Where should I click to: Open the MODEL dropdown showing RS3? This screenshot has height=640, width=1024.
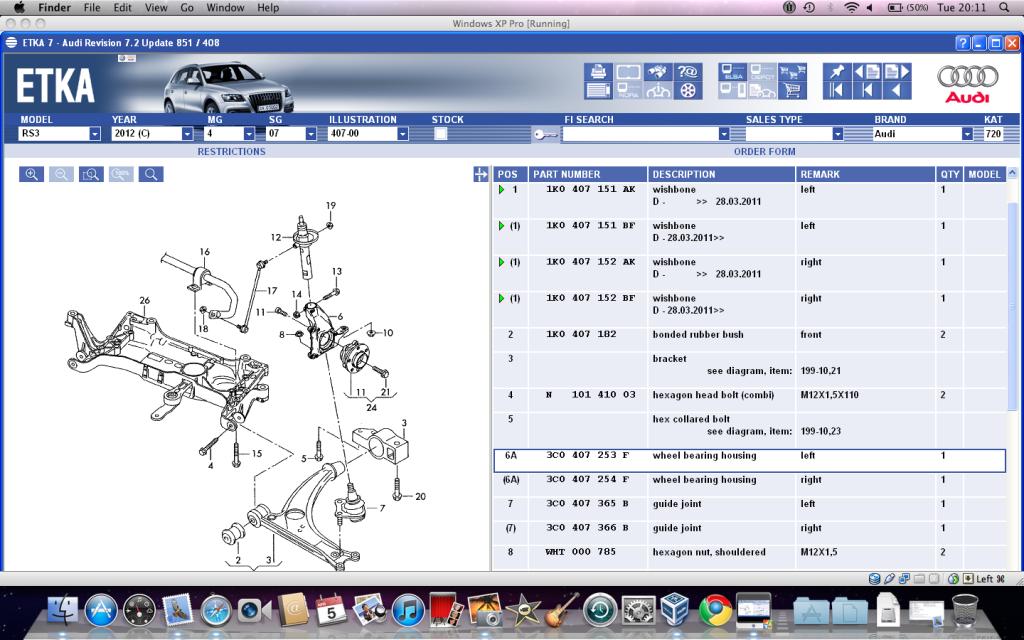(x=95, y=134)
